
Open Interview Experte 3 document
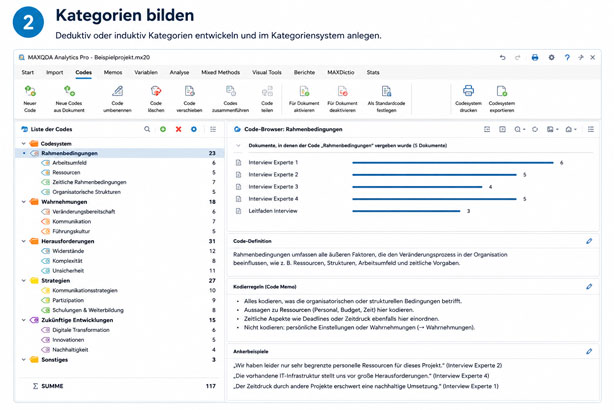pos(273,187)
